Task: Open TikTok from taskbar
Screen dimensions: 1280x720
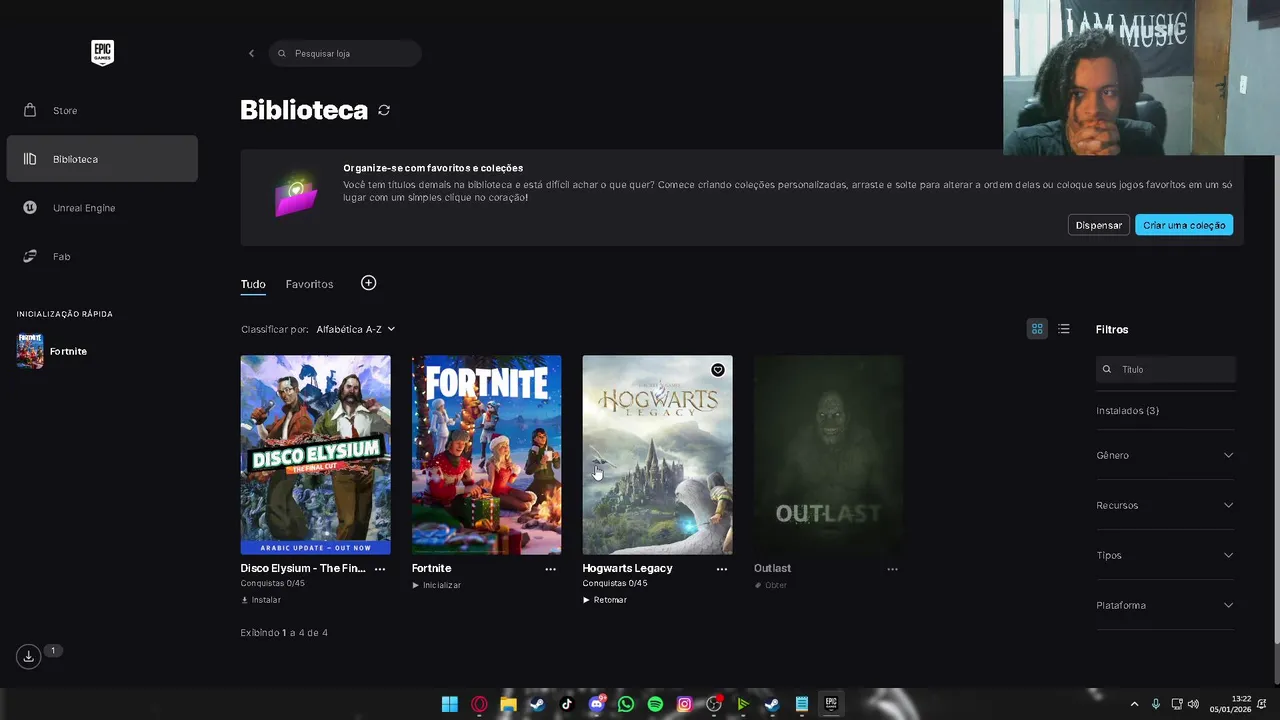Action: point(567,704)
